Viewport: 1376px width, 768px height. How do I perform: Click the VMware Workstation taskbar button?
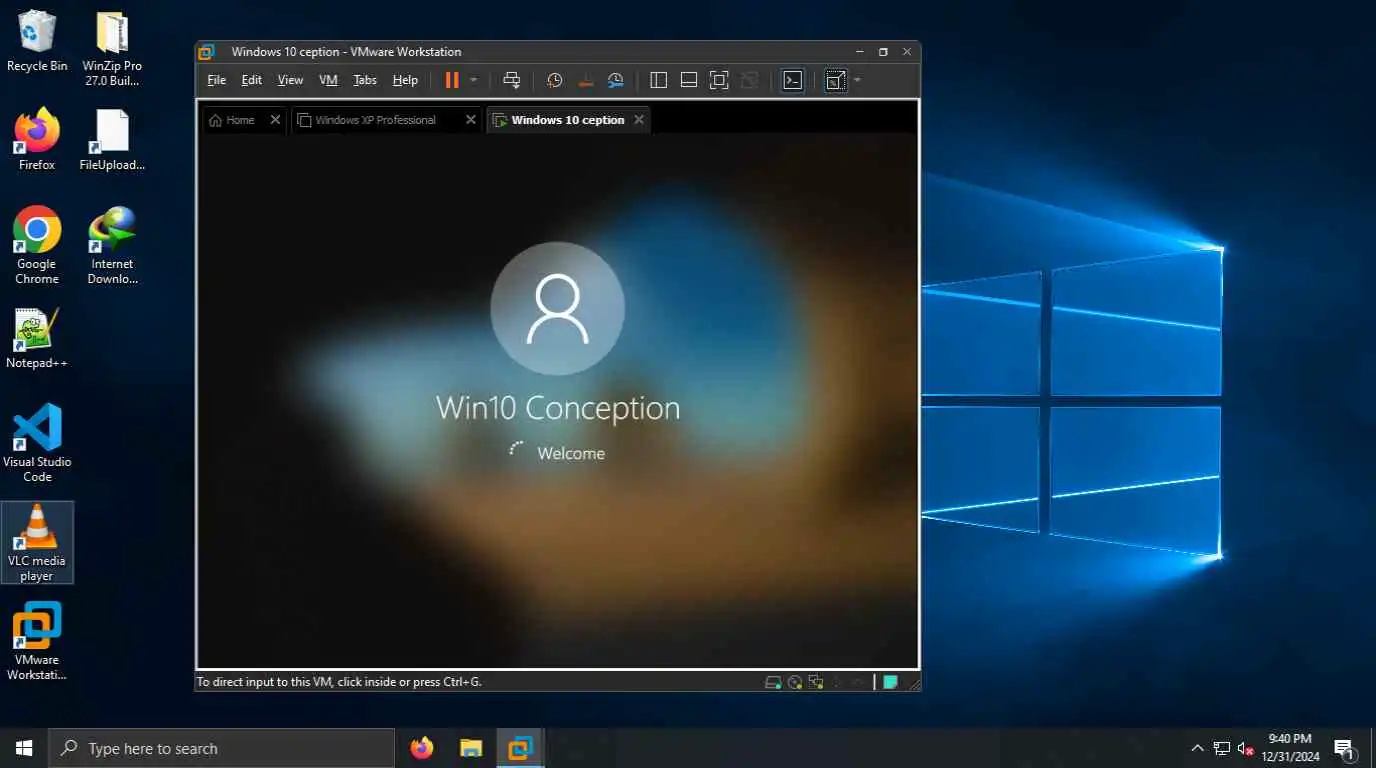[x=520, y=748]
